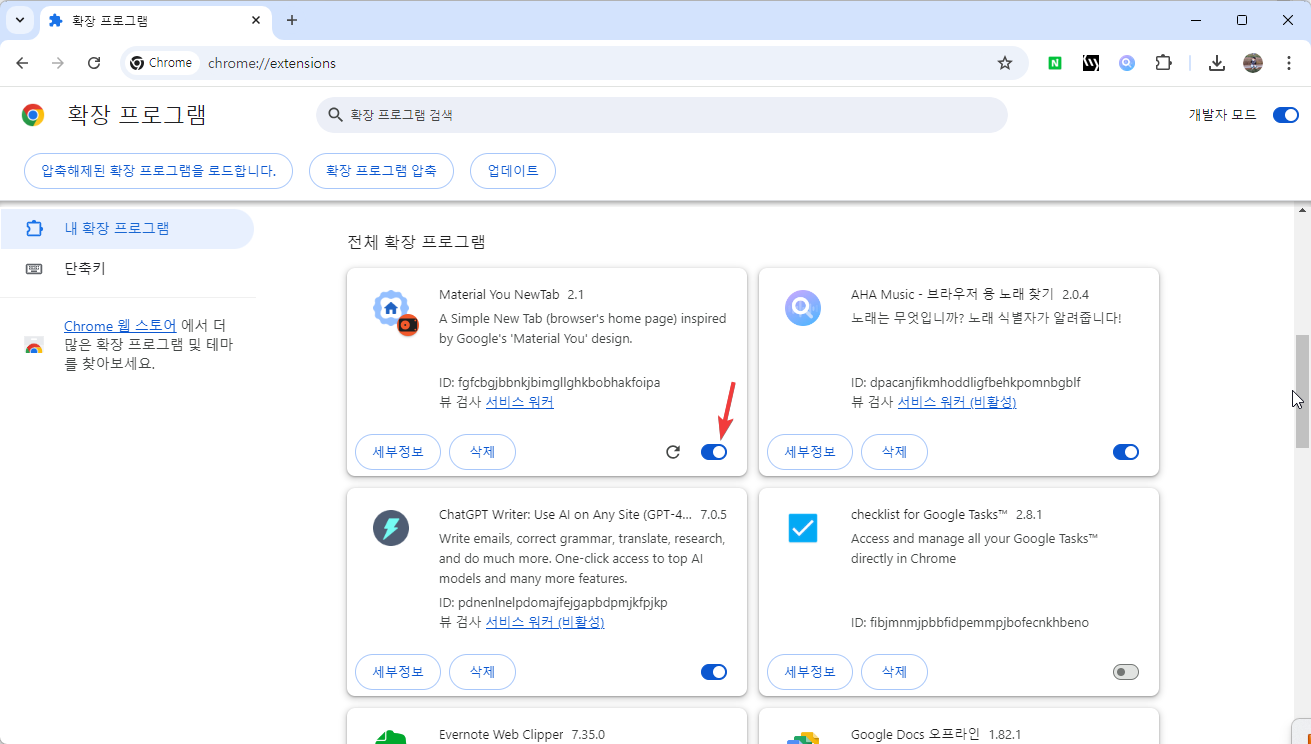Open 세부정보 for Material You NewTab
The height and width of the screenshot is (744, 1311).
[398, 452]
